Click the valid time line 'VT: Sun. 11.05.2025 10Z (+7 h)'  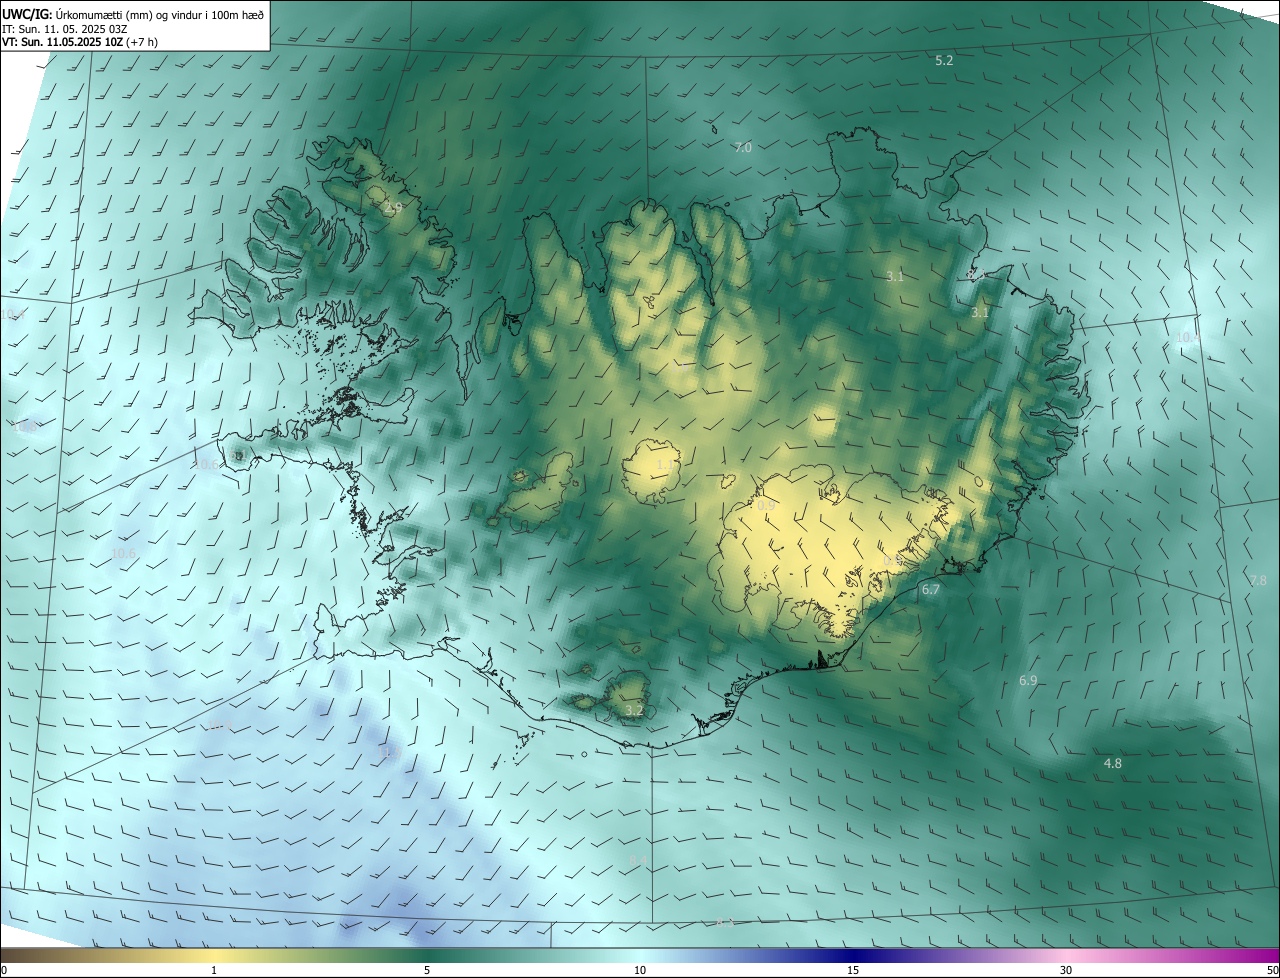(80, 42)
